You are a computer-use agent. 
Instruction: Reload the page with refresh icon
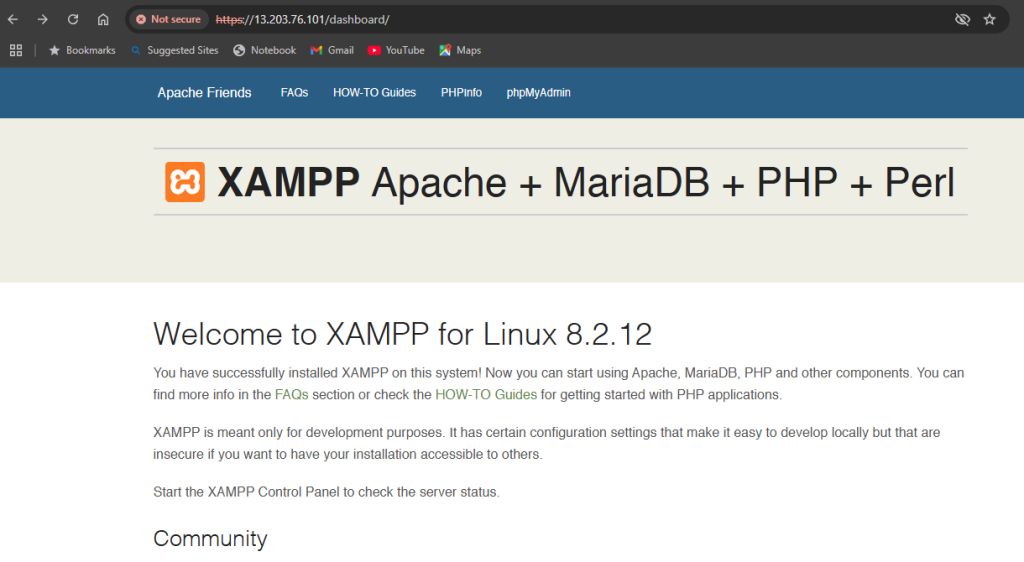(73, 19)
